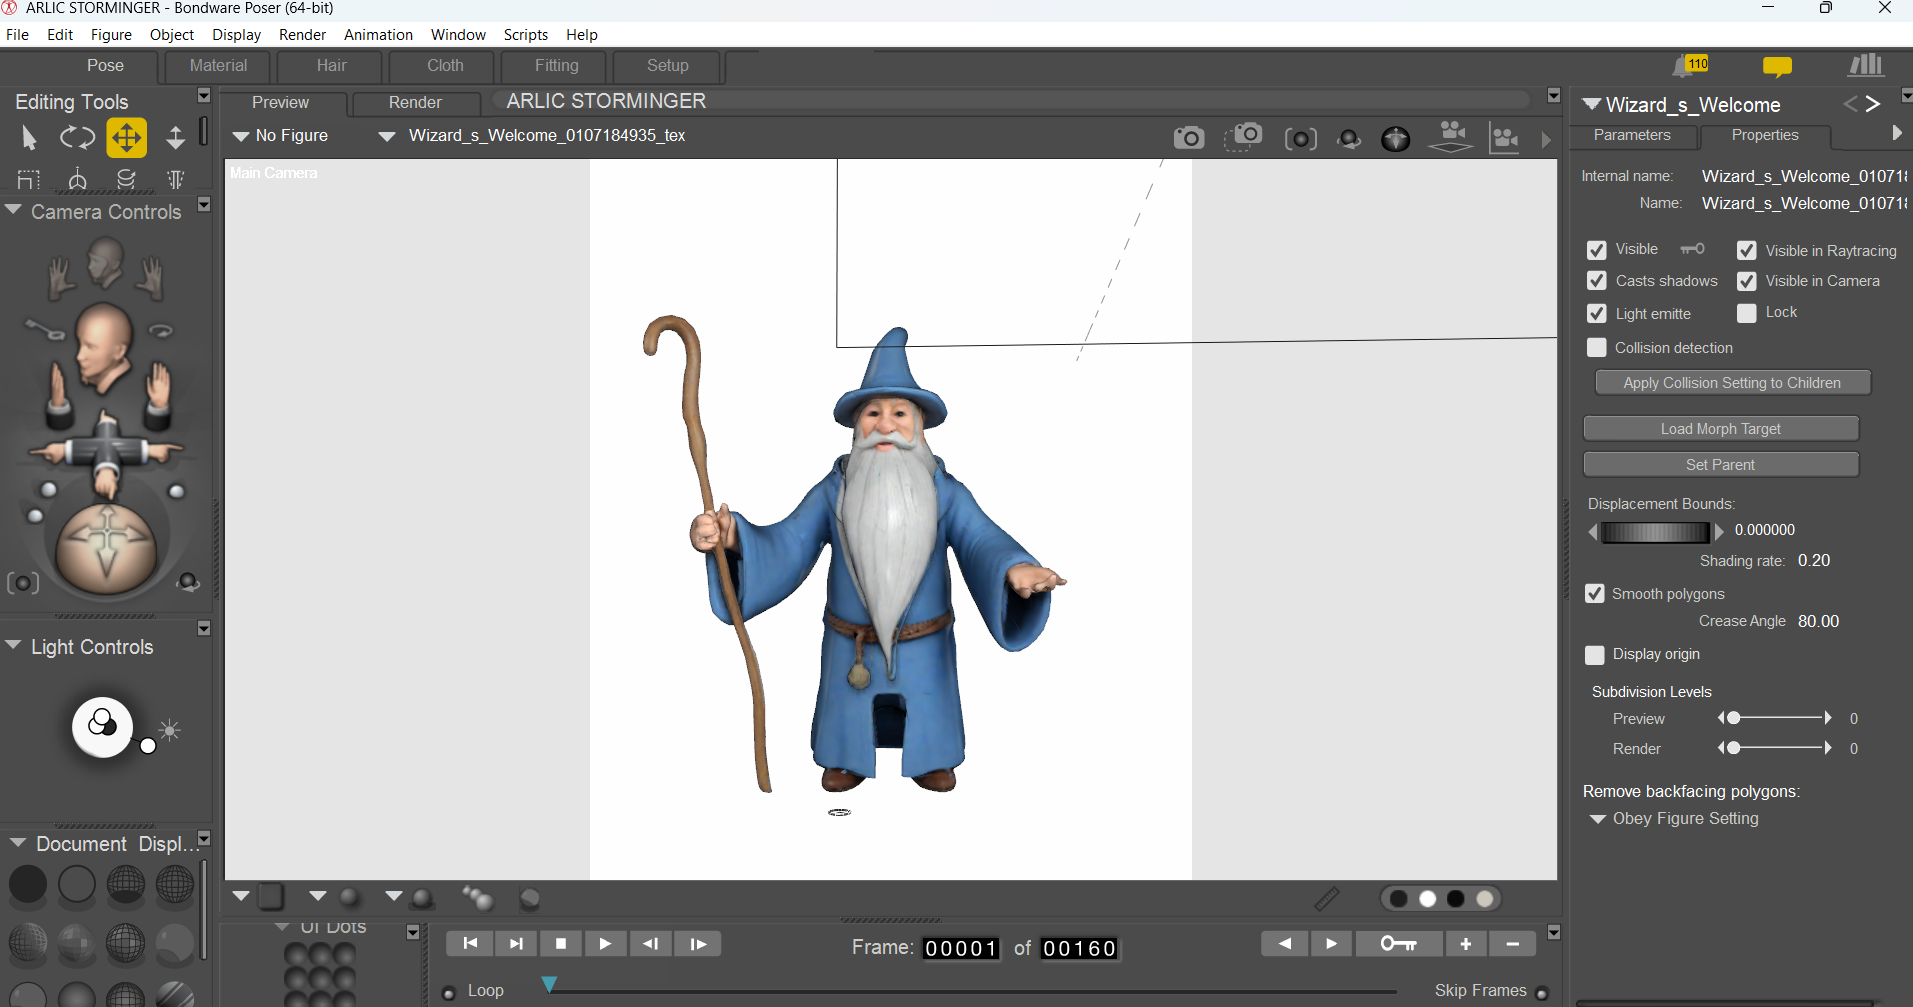Click the measure ruler icon below viewport

coord(1327,898)
